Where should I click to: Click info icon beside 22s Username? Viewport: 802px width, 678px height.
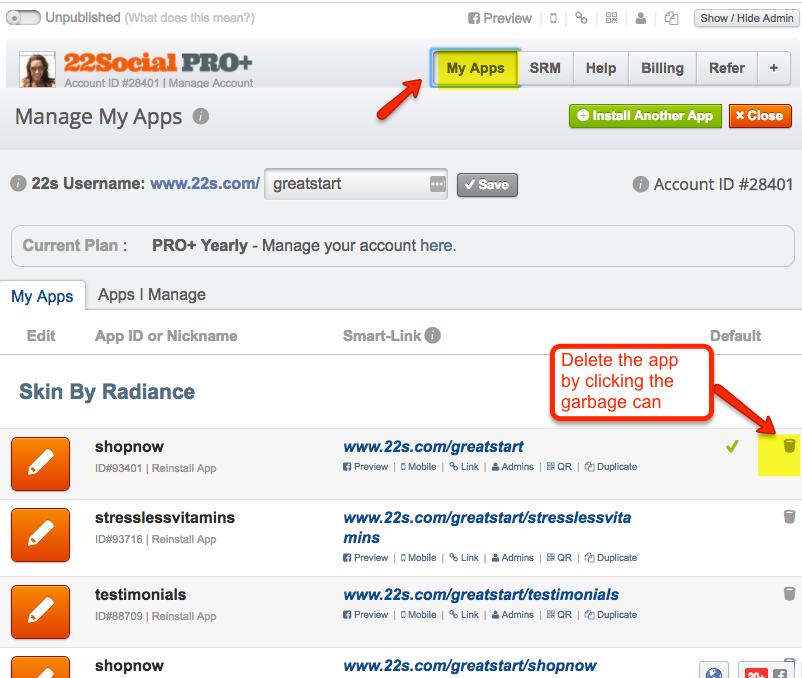(18, 183)
